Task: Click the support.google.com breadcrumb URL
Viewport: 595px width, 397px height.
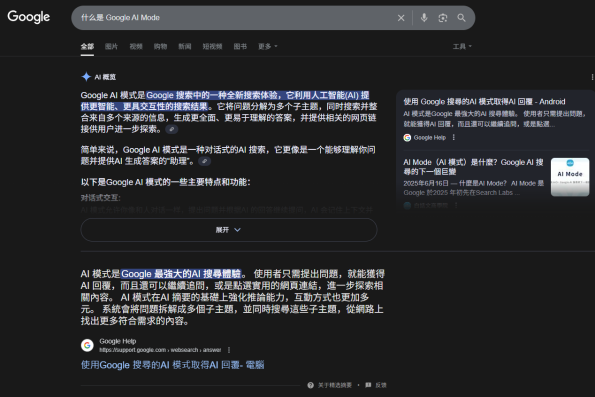Action: point(160,350)
